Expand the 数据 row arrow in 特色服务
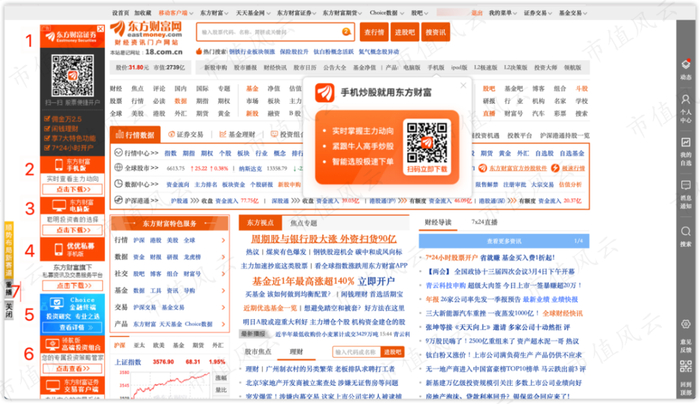The width and height of the screenshot is (700, 404). point(223,257)
